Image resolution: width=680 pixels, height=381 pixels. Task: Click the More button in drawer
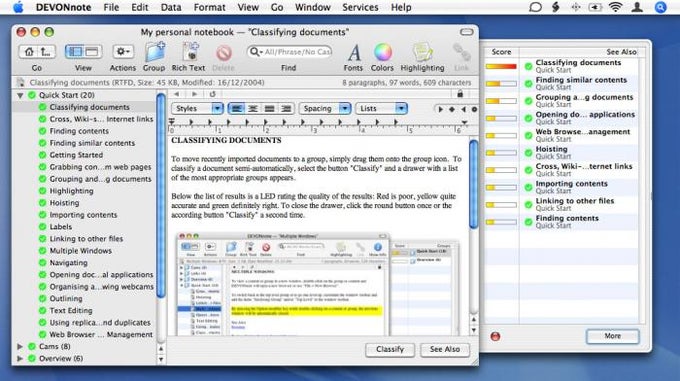(x=612, y=336)
